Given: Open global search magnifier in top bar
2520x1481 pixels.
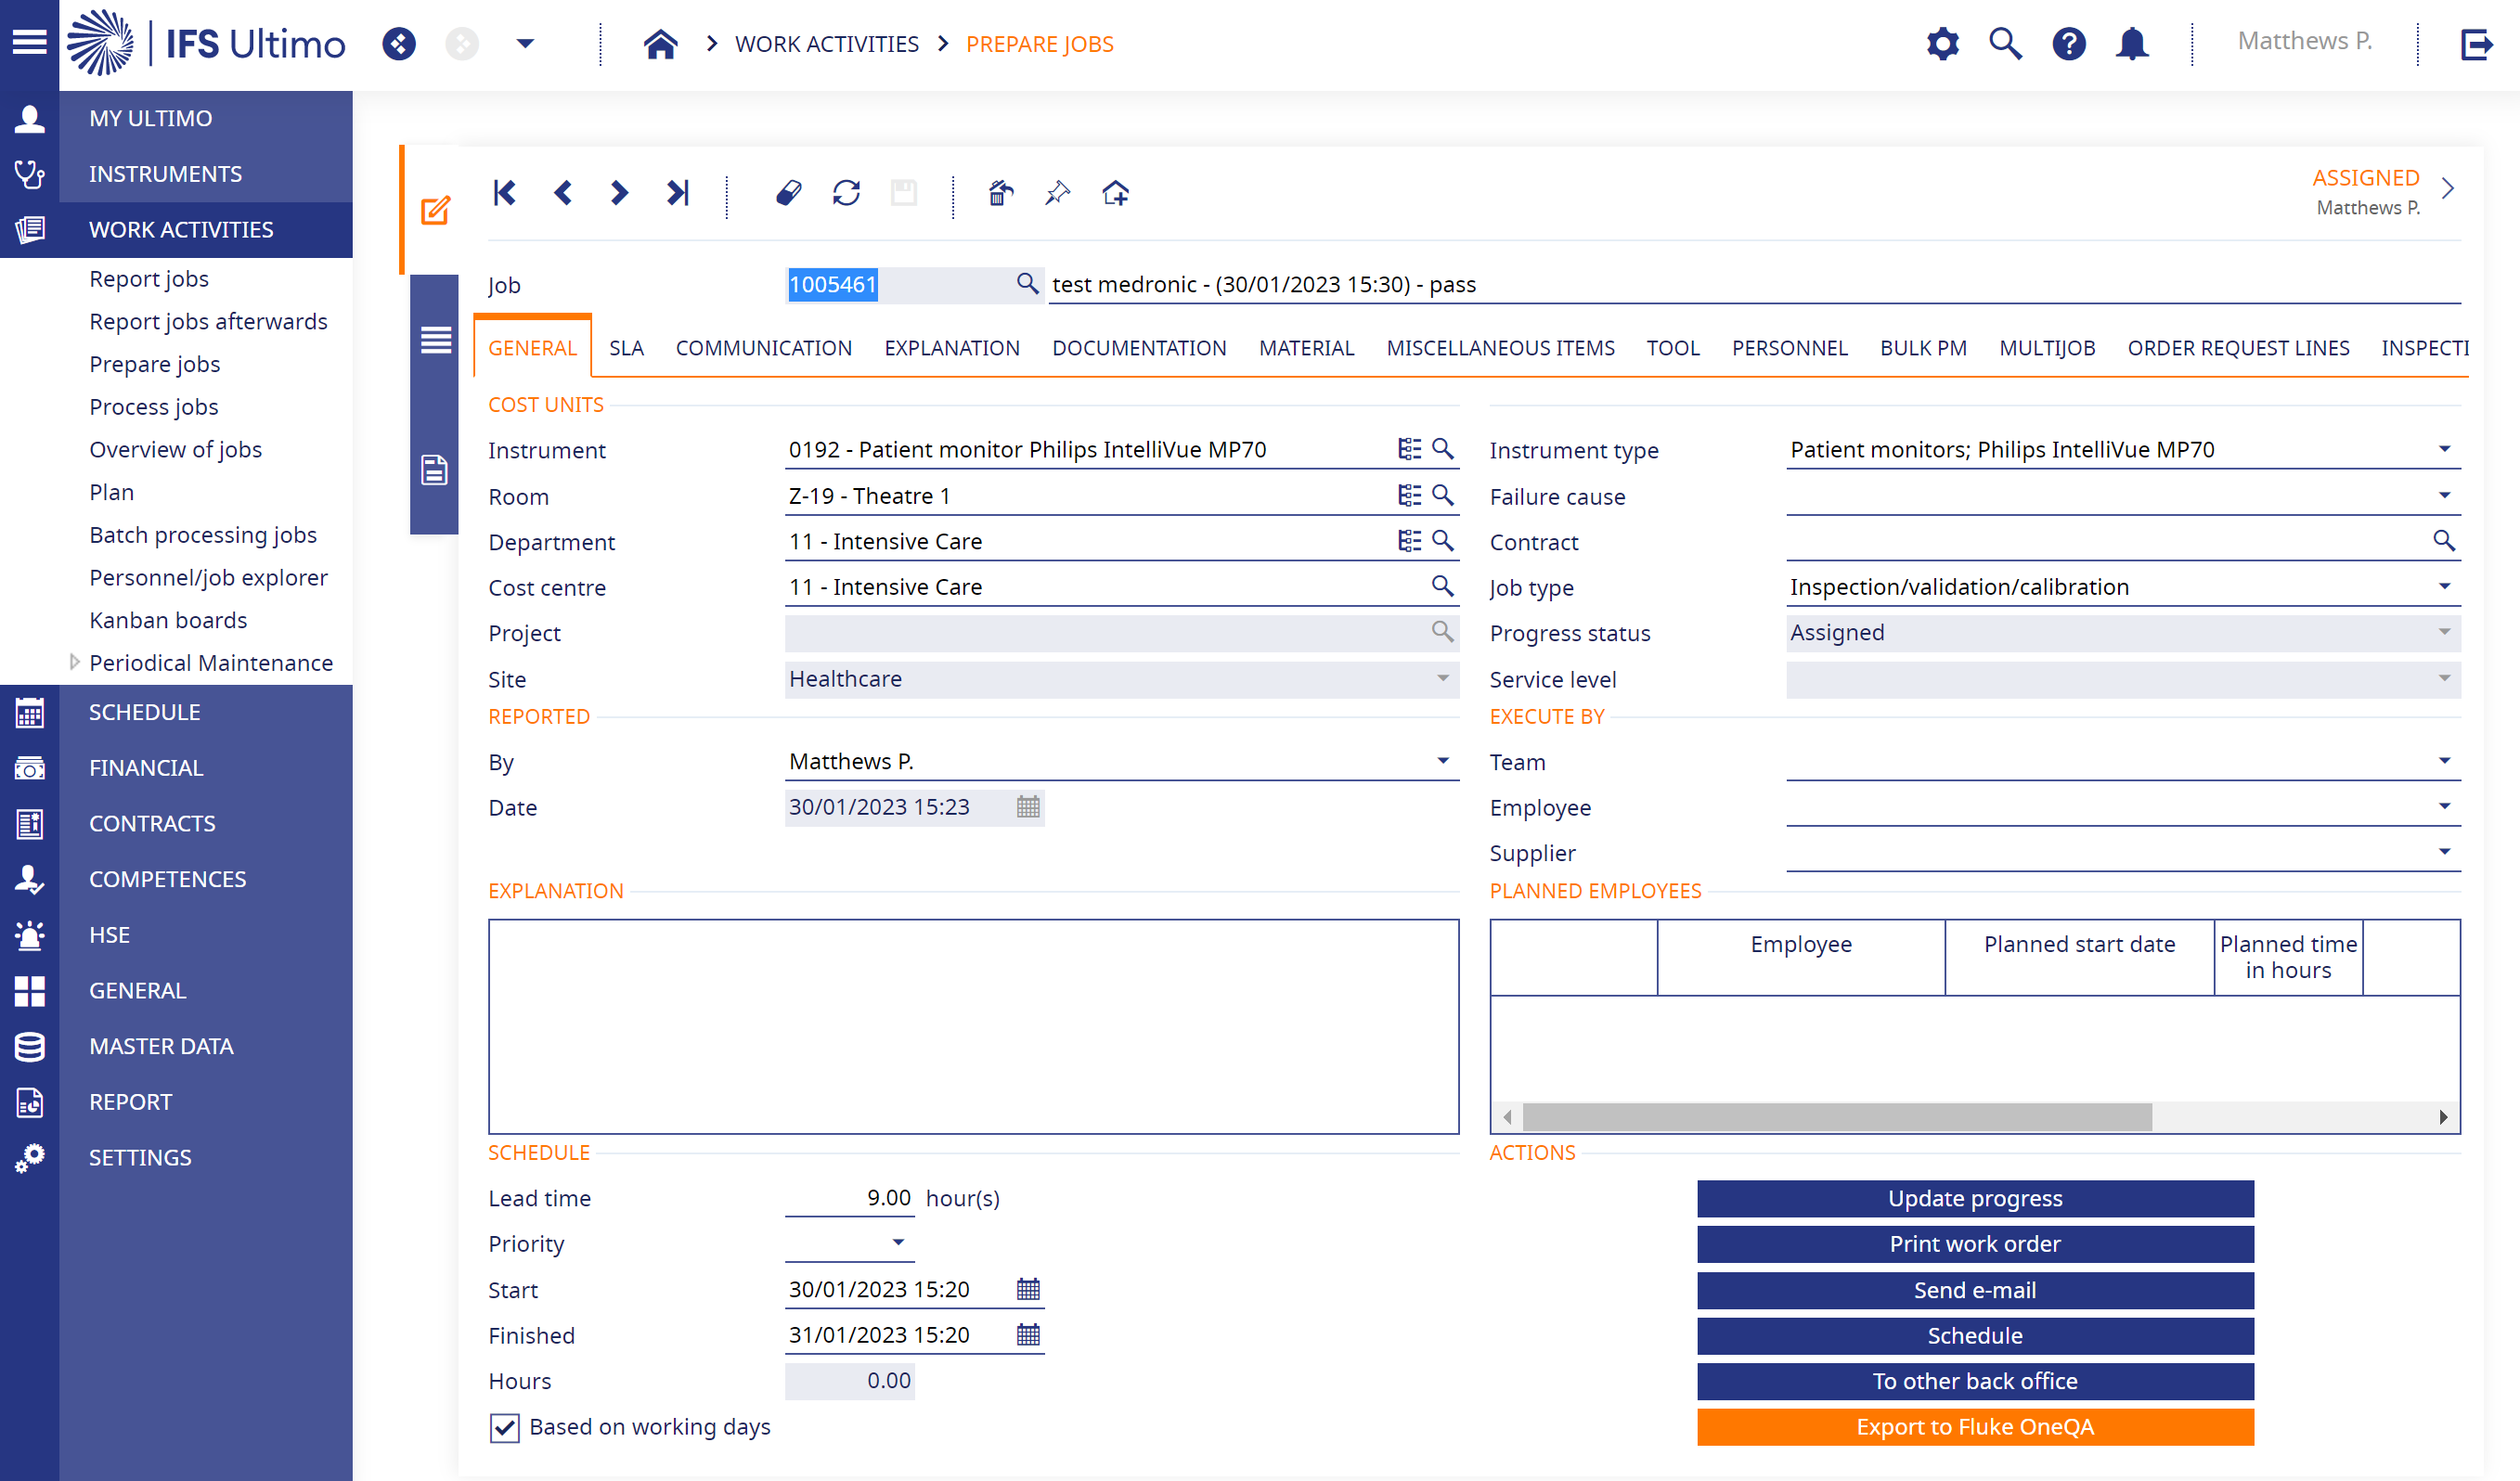Looking at the screenshot, I should tap(2005, 44).
